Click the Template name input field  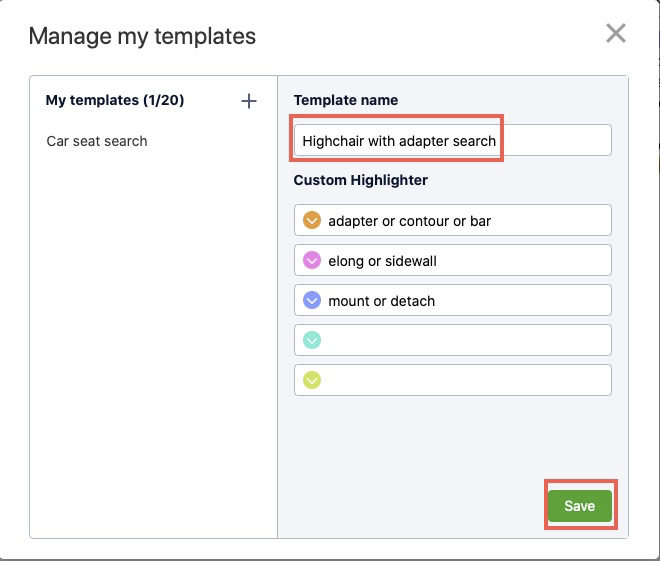pos(452,141)
